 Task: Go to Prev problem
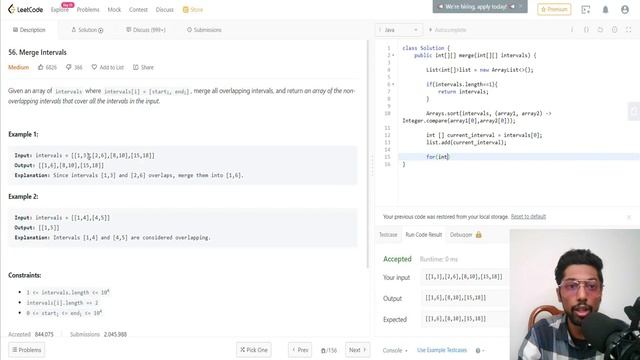click(300, 350)
